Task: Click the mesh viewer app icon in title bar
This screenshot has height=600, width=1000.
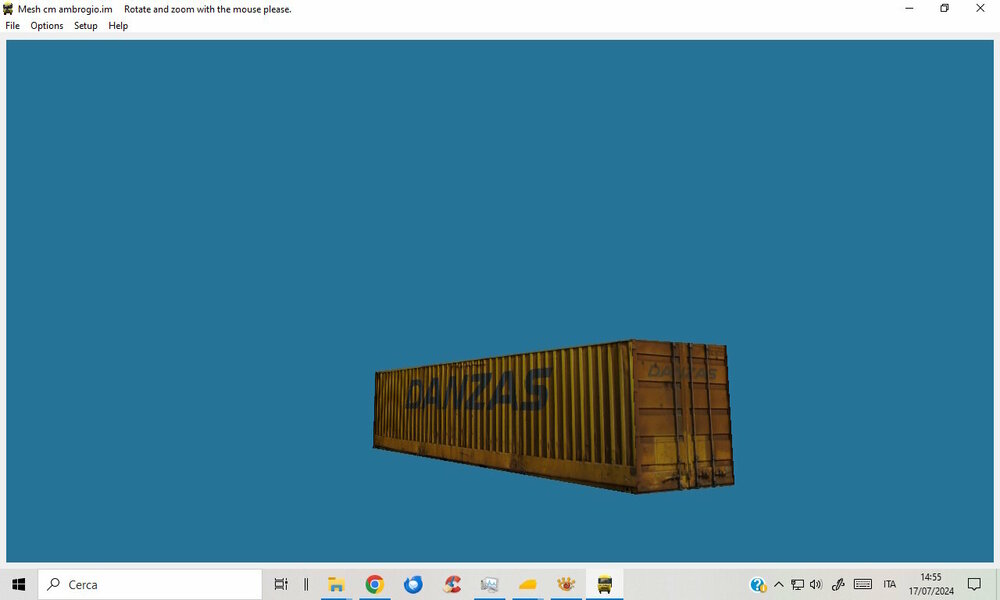Action: (8, 9)
